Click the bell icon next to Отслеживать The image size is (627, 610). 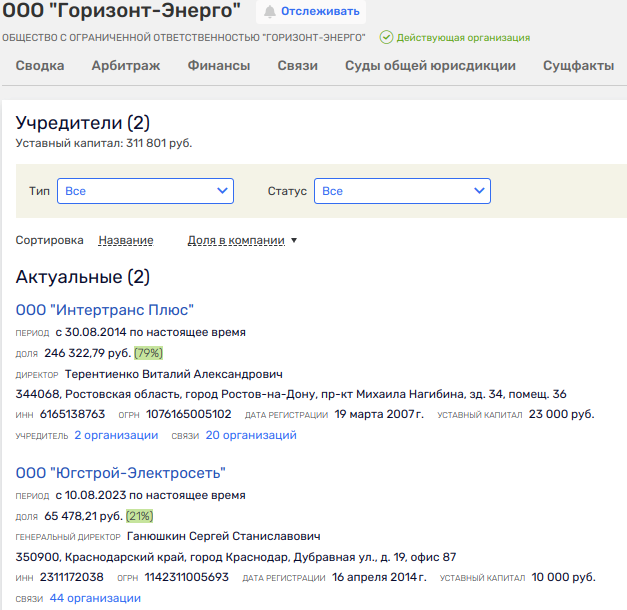pyautogui.click(x=270, y=12)
